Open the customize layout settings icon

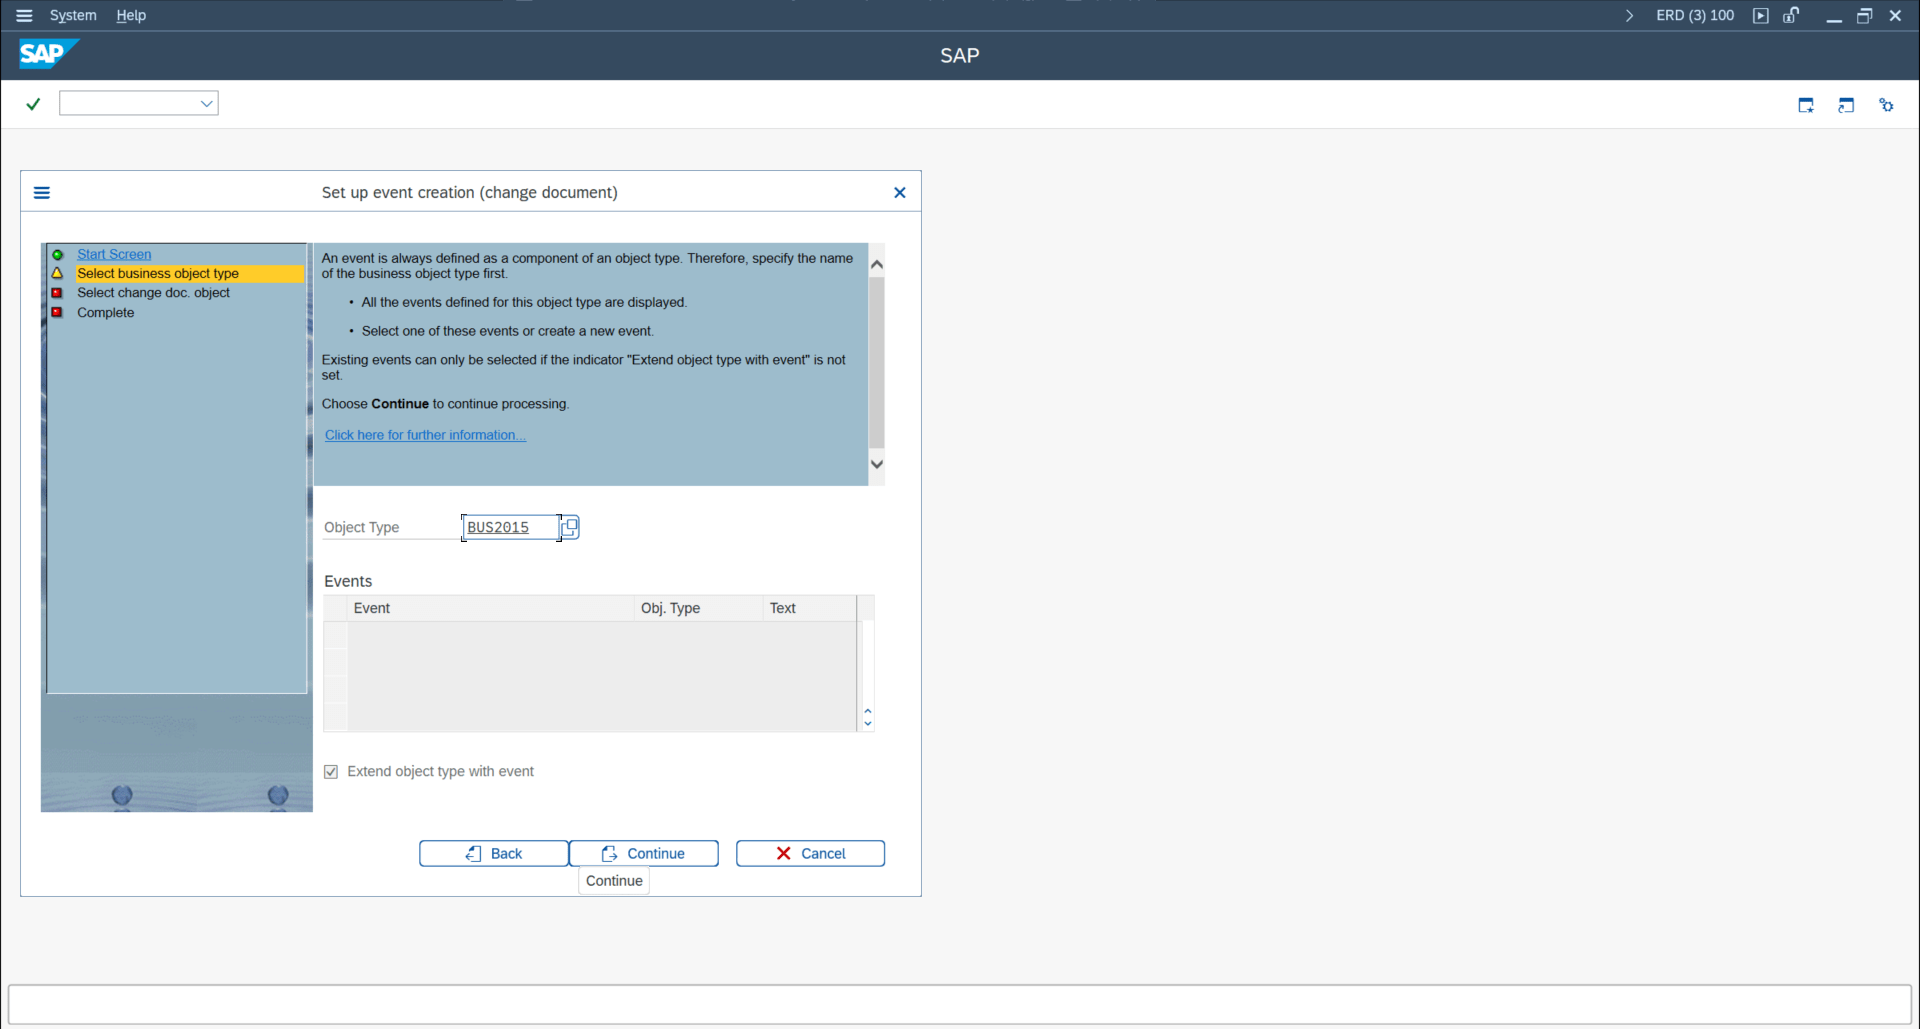pyautogui.click(x=1886, y=105)
